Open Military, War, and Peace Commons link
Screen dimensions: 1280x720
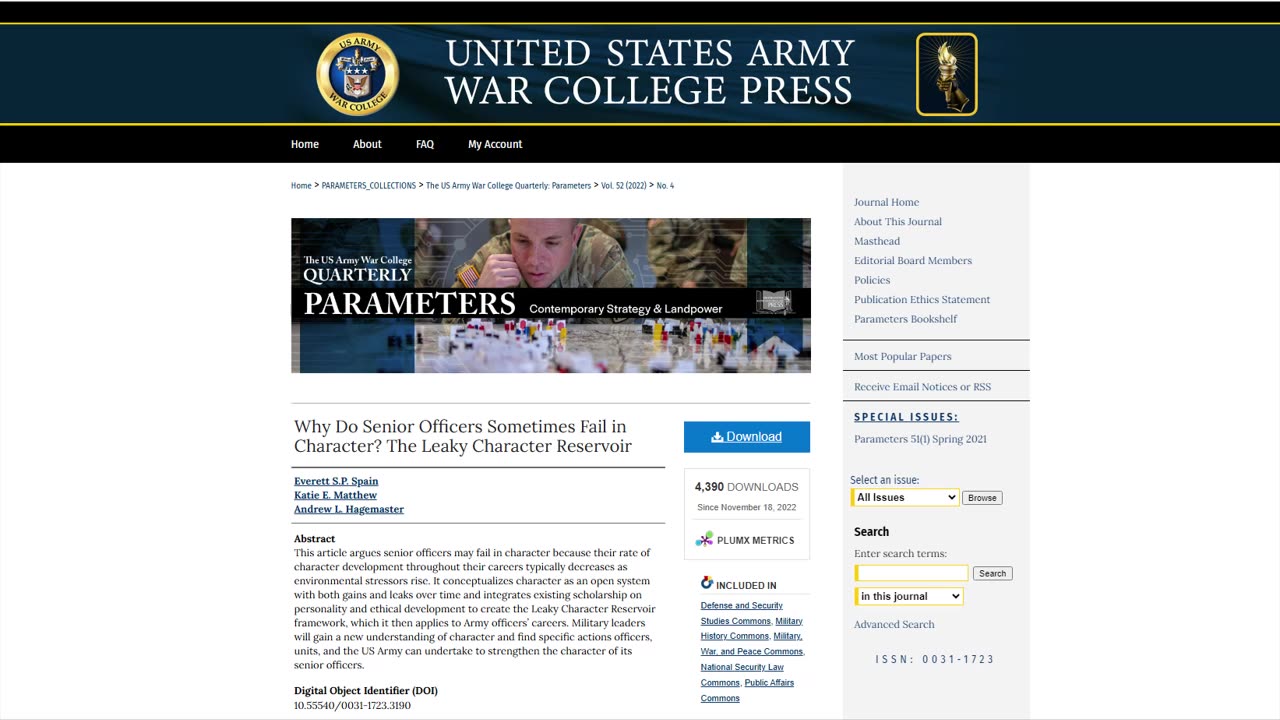pyautogui.click(x=753, y=644)
